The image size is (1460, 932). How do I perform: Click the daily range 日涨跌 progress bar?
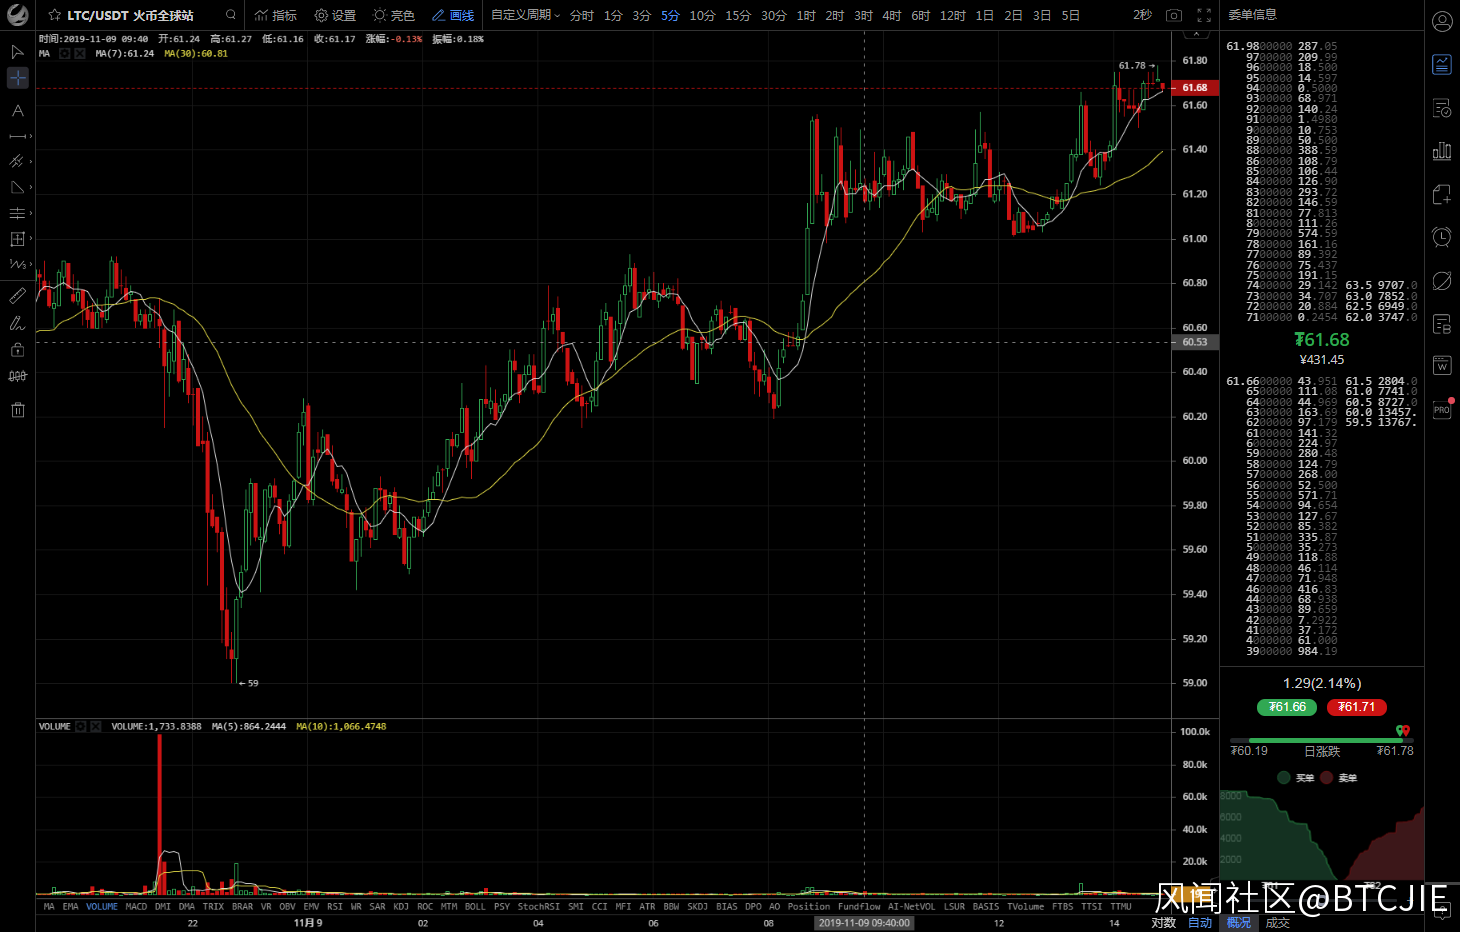point(1322,741)
